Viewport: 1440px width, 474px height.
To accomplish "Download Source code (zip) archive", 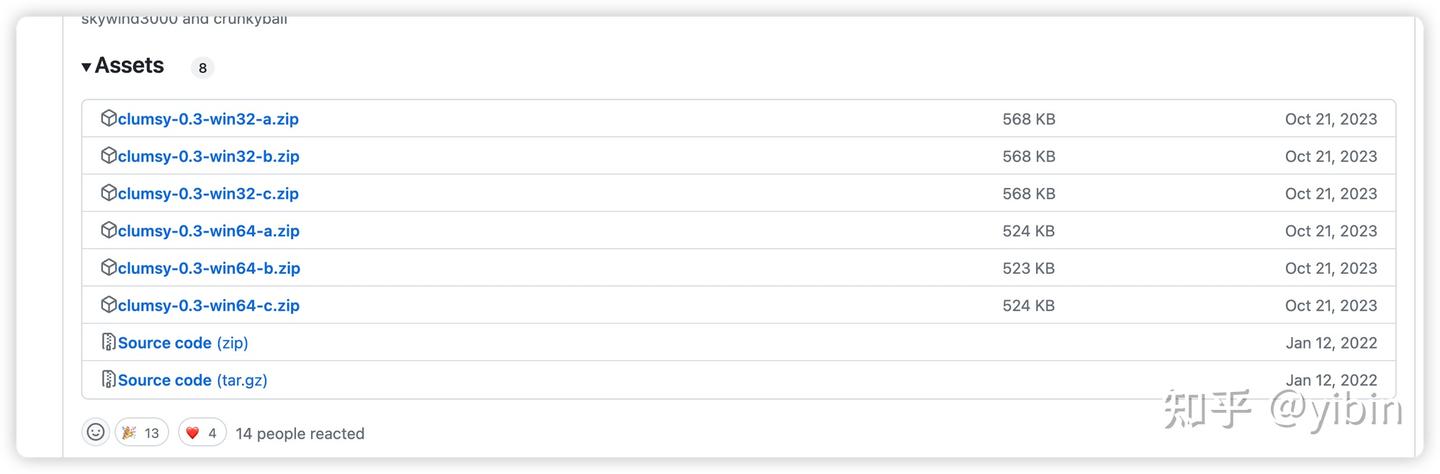I will pos(182,343).
